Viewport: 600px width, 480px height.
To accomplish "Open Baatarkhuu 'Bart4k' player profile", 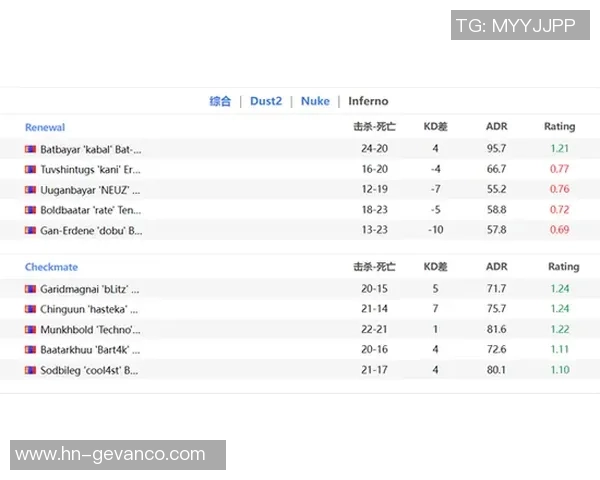I will point(90,350).
